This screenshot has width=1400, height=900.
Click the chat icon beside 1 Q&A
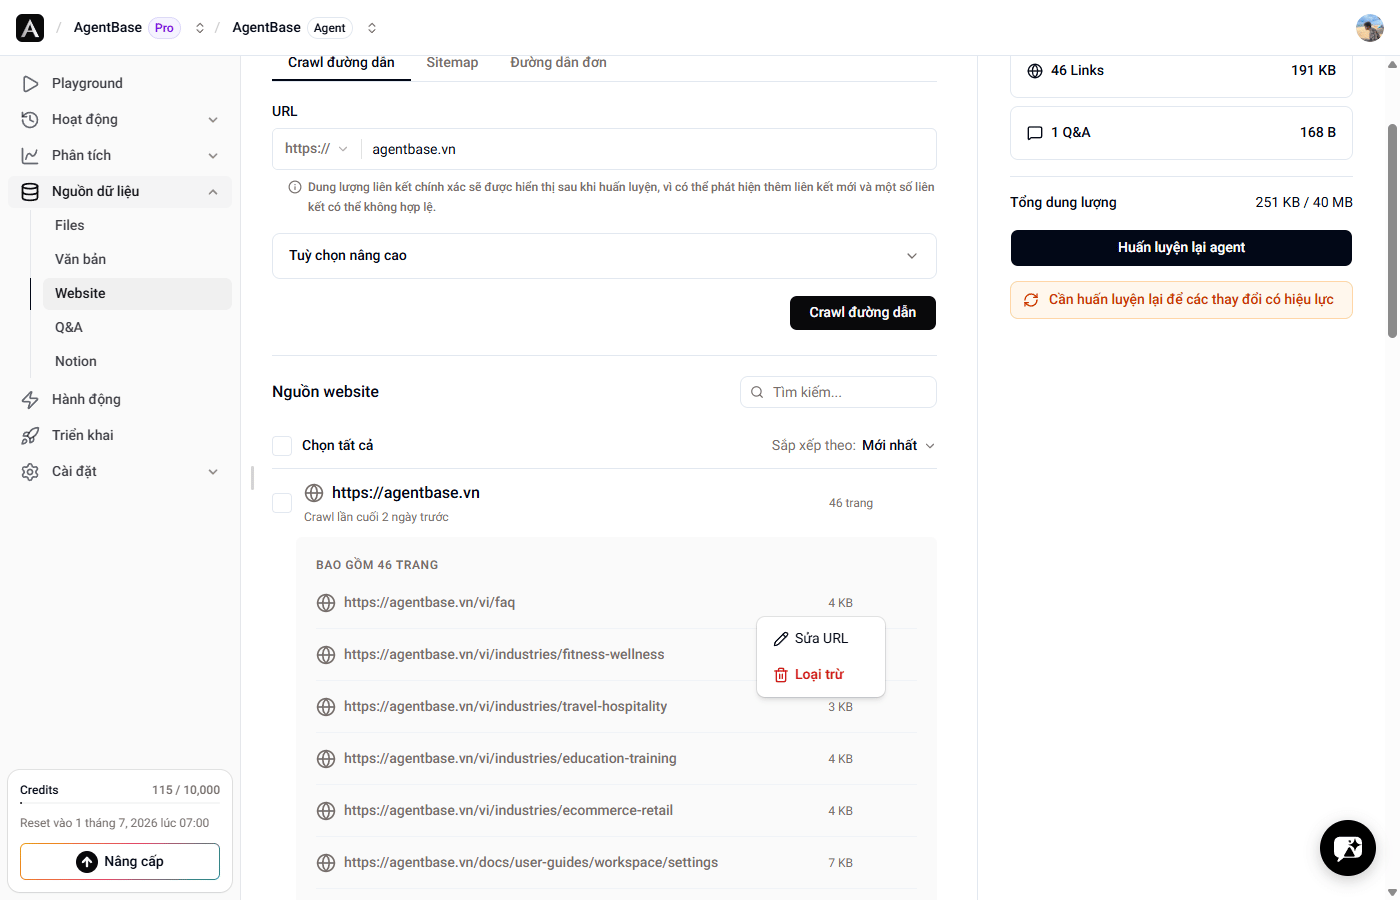(1035, 133)
